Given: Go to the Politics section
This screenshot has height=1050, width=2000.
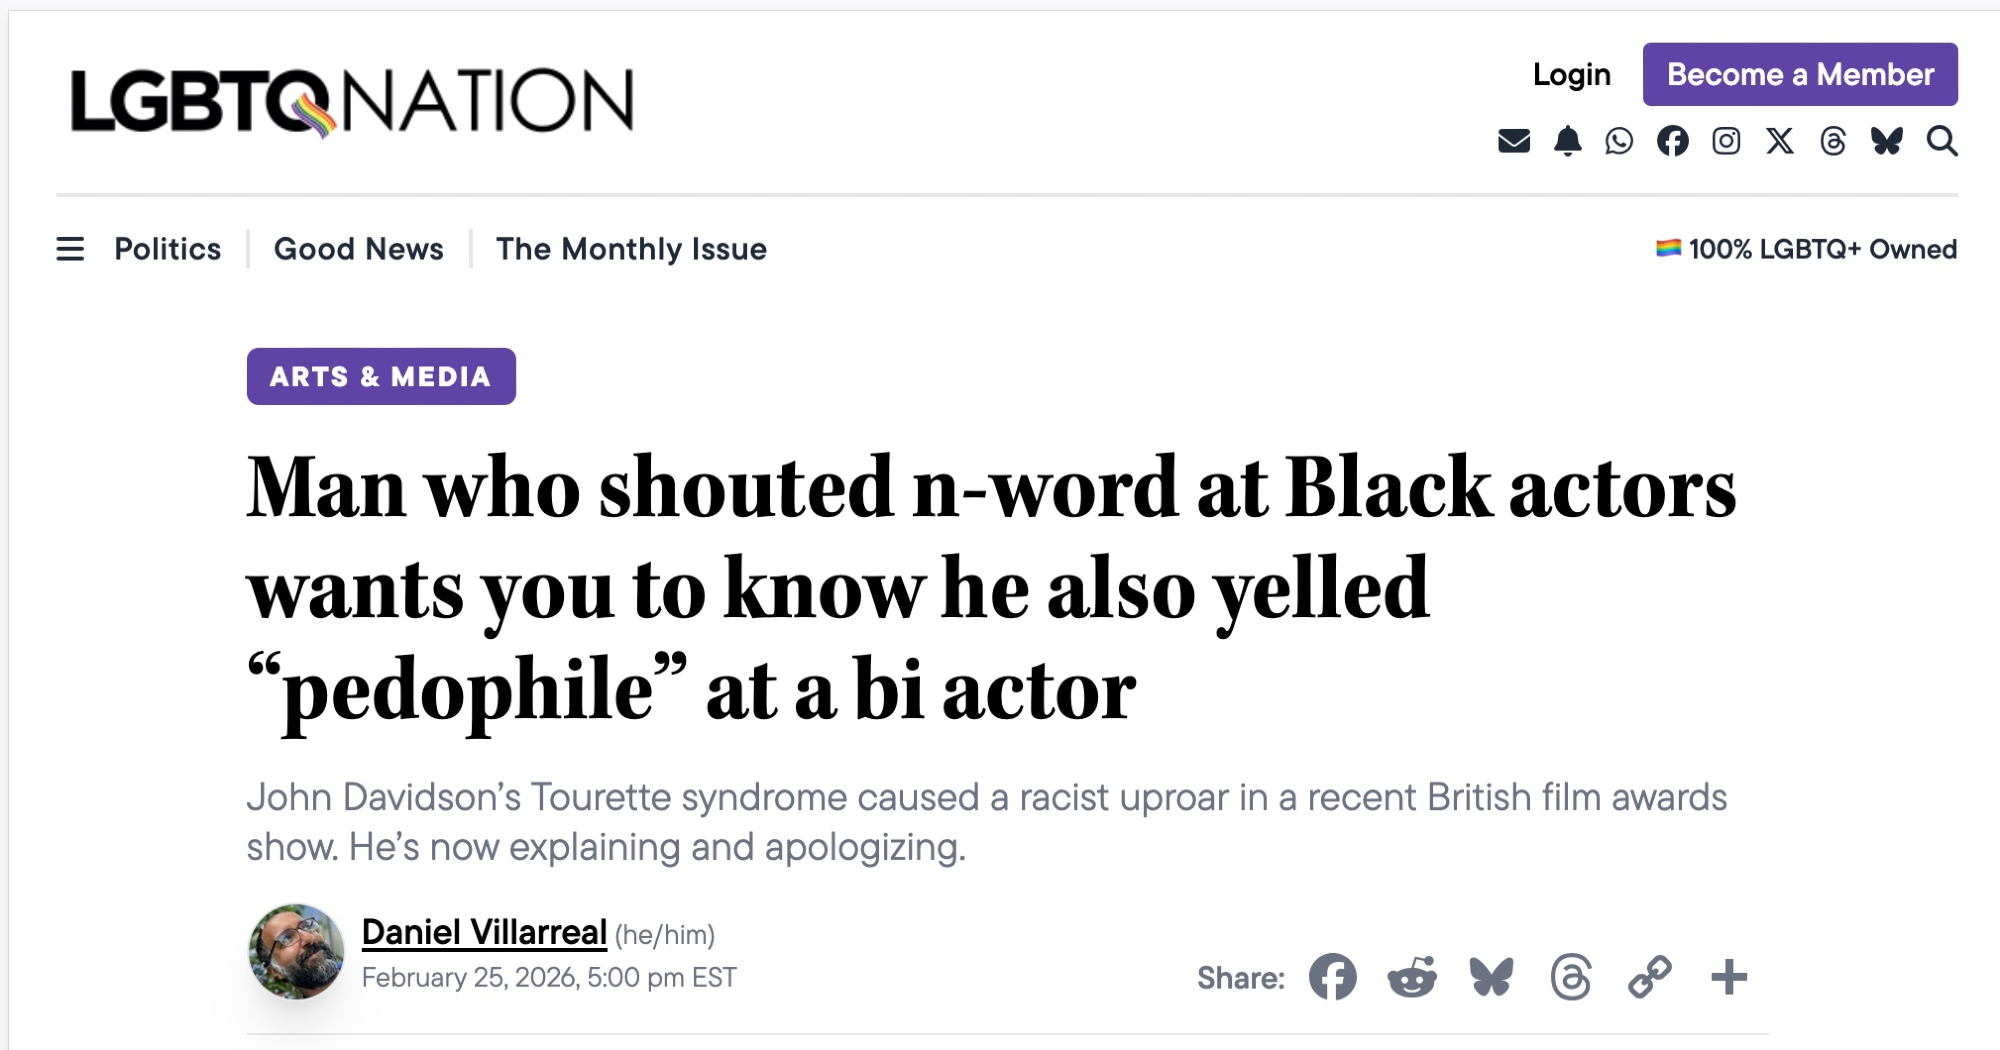Looking at the screenshot, I should [x=168, y=249].
